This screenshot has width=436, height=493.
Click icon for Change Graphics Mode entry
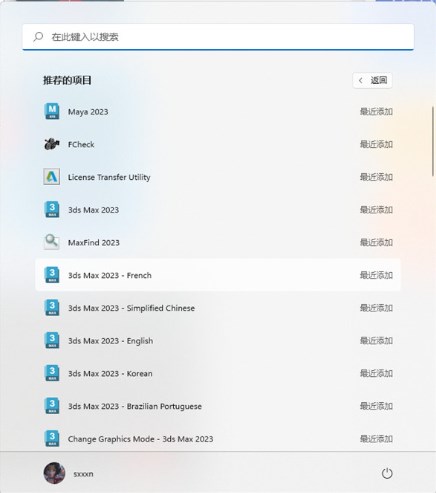[x=52, y=438]
